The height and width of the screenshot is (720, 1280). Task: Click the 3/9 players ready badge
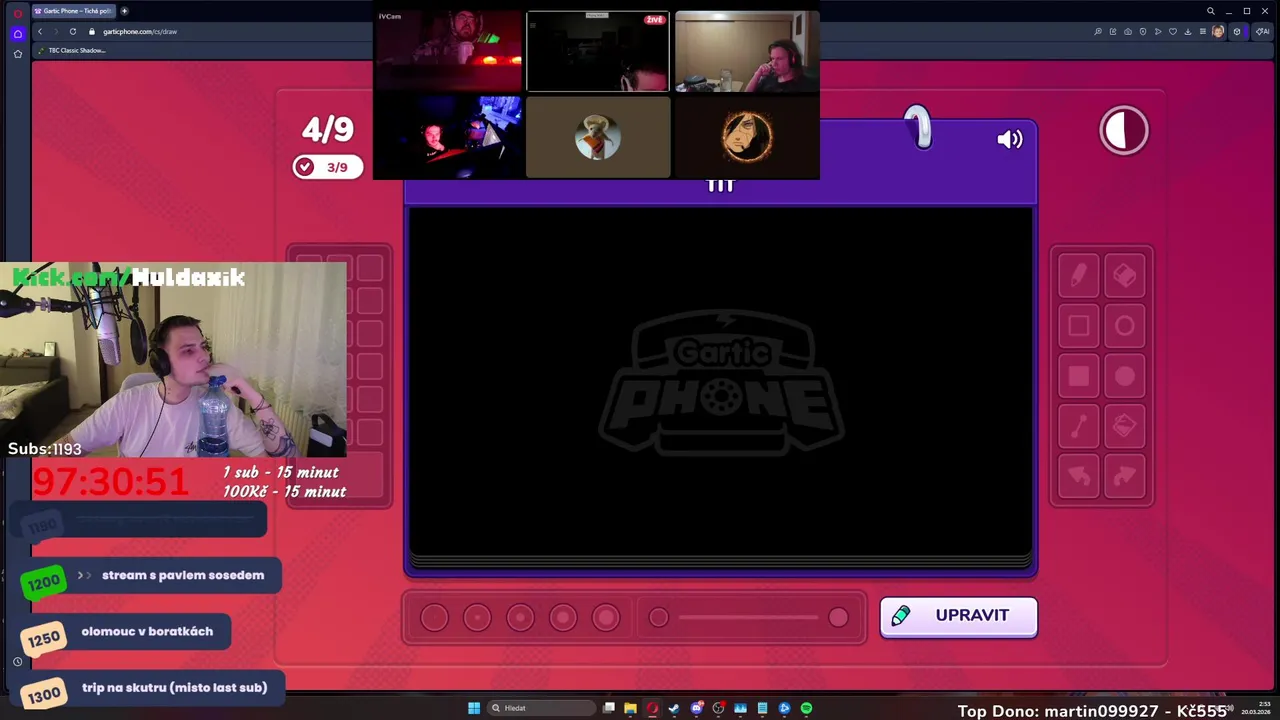[x=328, y=167]
